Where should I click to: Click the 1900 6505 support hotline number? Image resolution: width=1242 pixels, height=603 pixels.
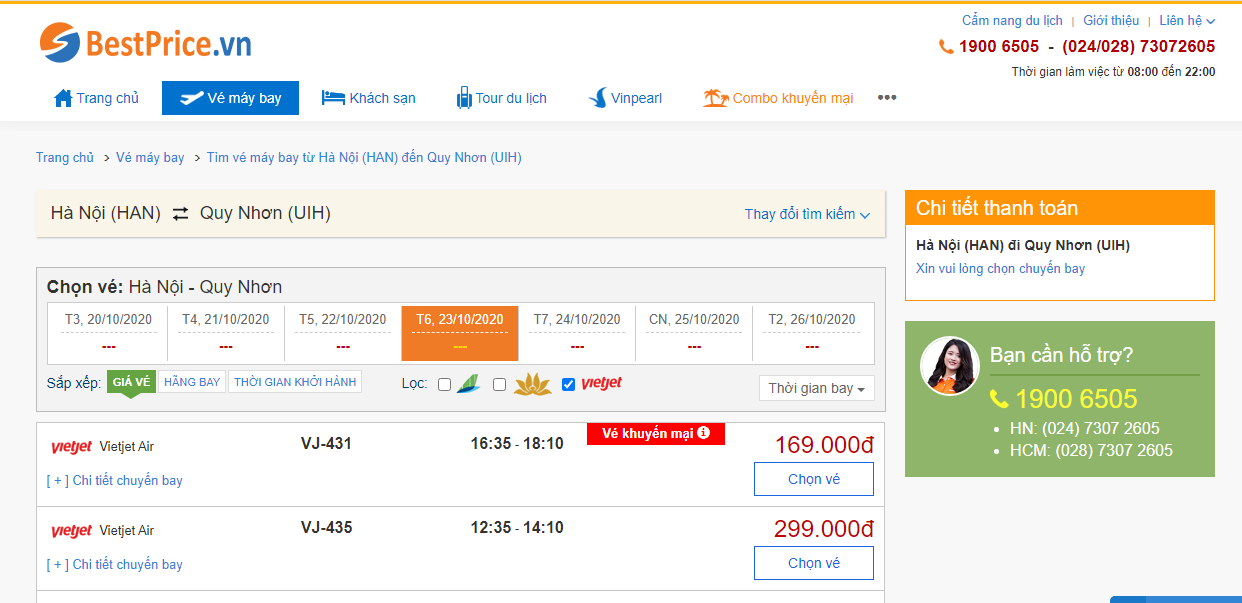(1076, 399)
